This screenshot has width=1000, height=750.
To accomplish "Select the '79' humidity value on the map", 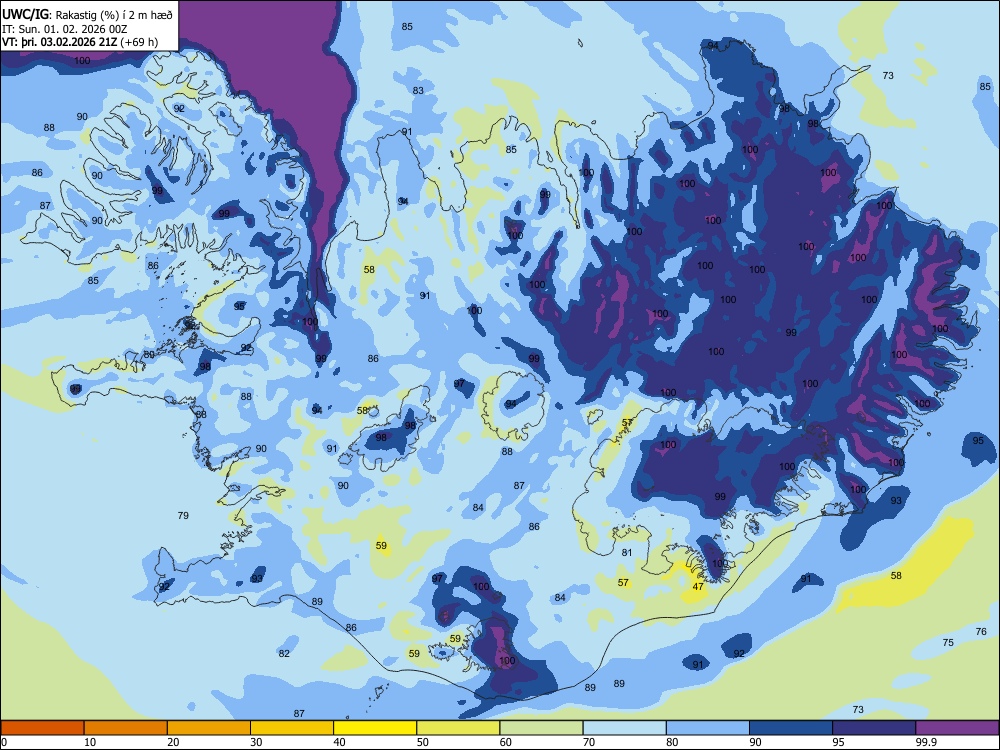I will click(x=183, y=515).
